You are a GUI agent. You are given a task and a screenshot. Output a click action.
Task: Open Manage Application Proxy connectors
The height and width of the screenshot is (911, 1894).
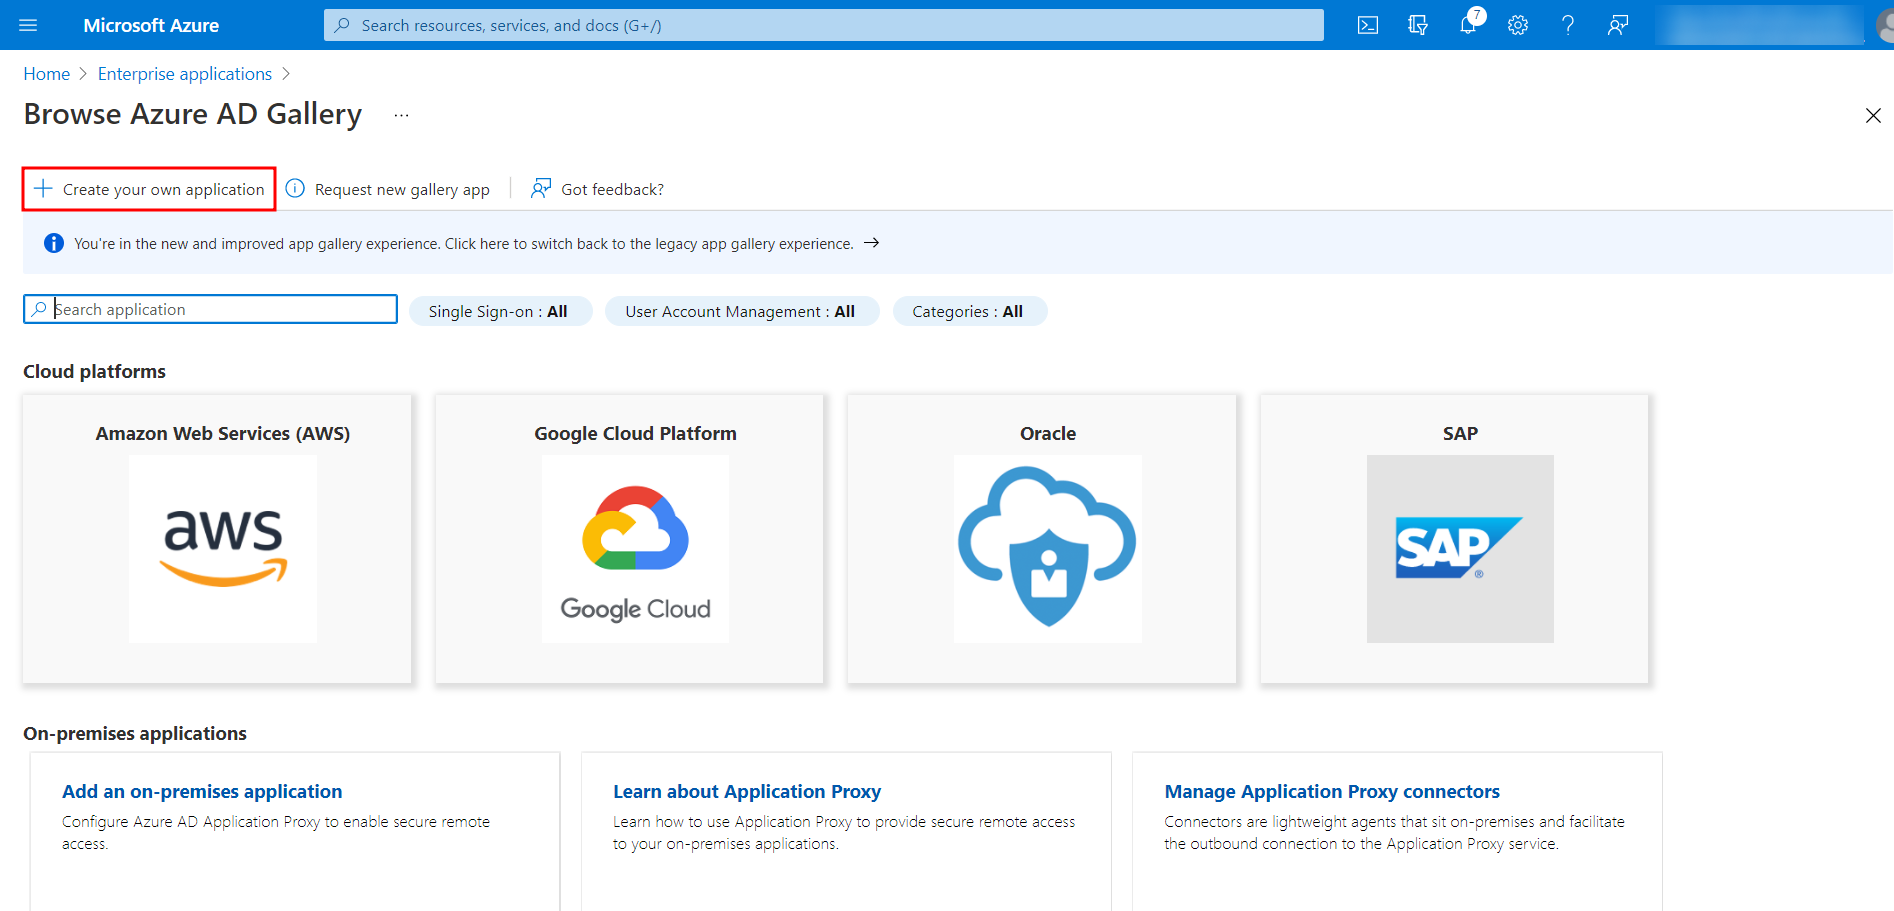tap(1332, 791)
